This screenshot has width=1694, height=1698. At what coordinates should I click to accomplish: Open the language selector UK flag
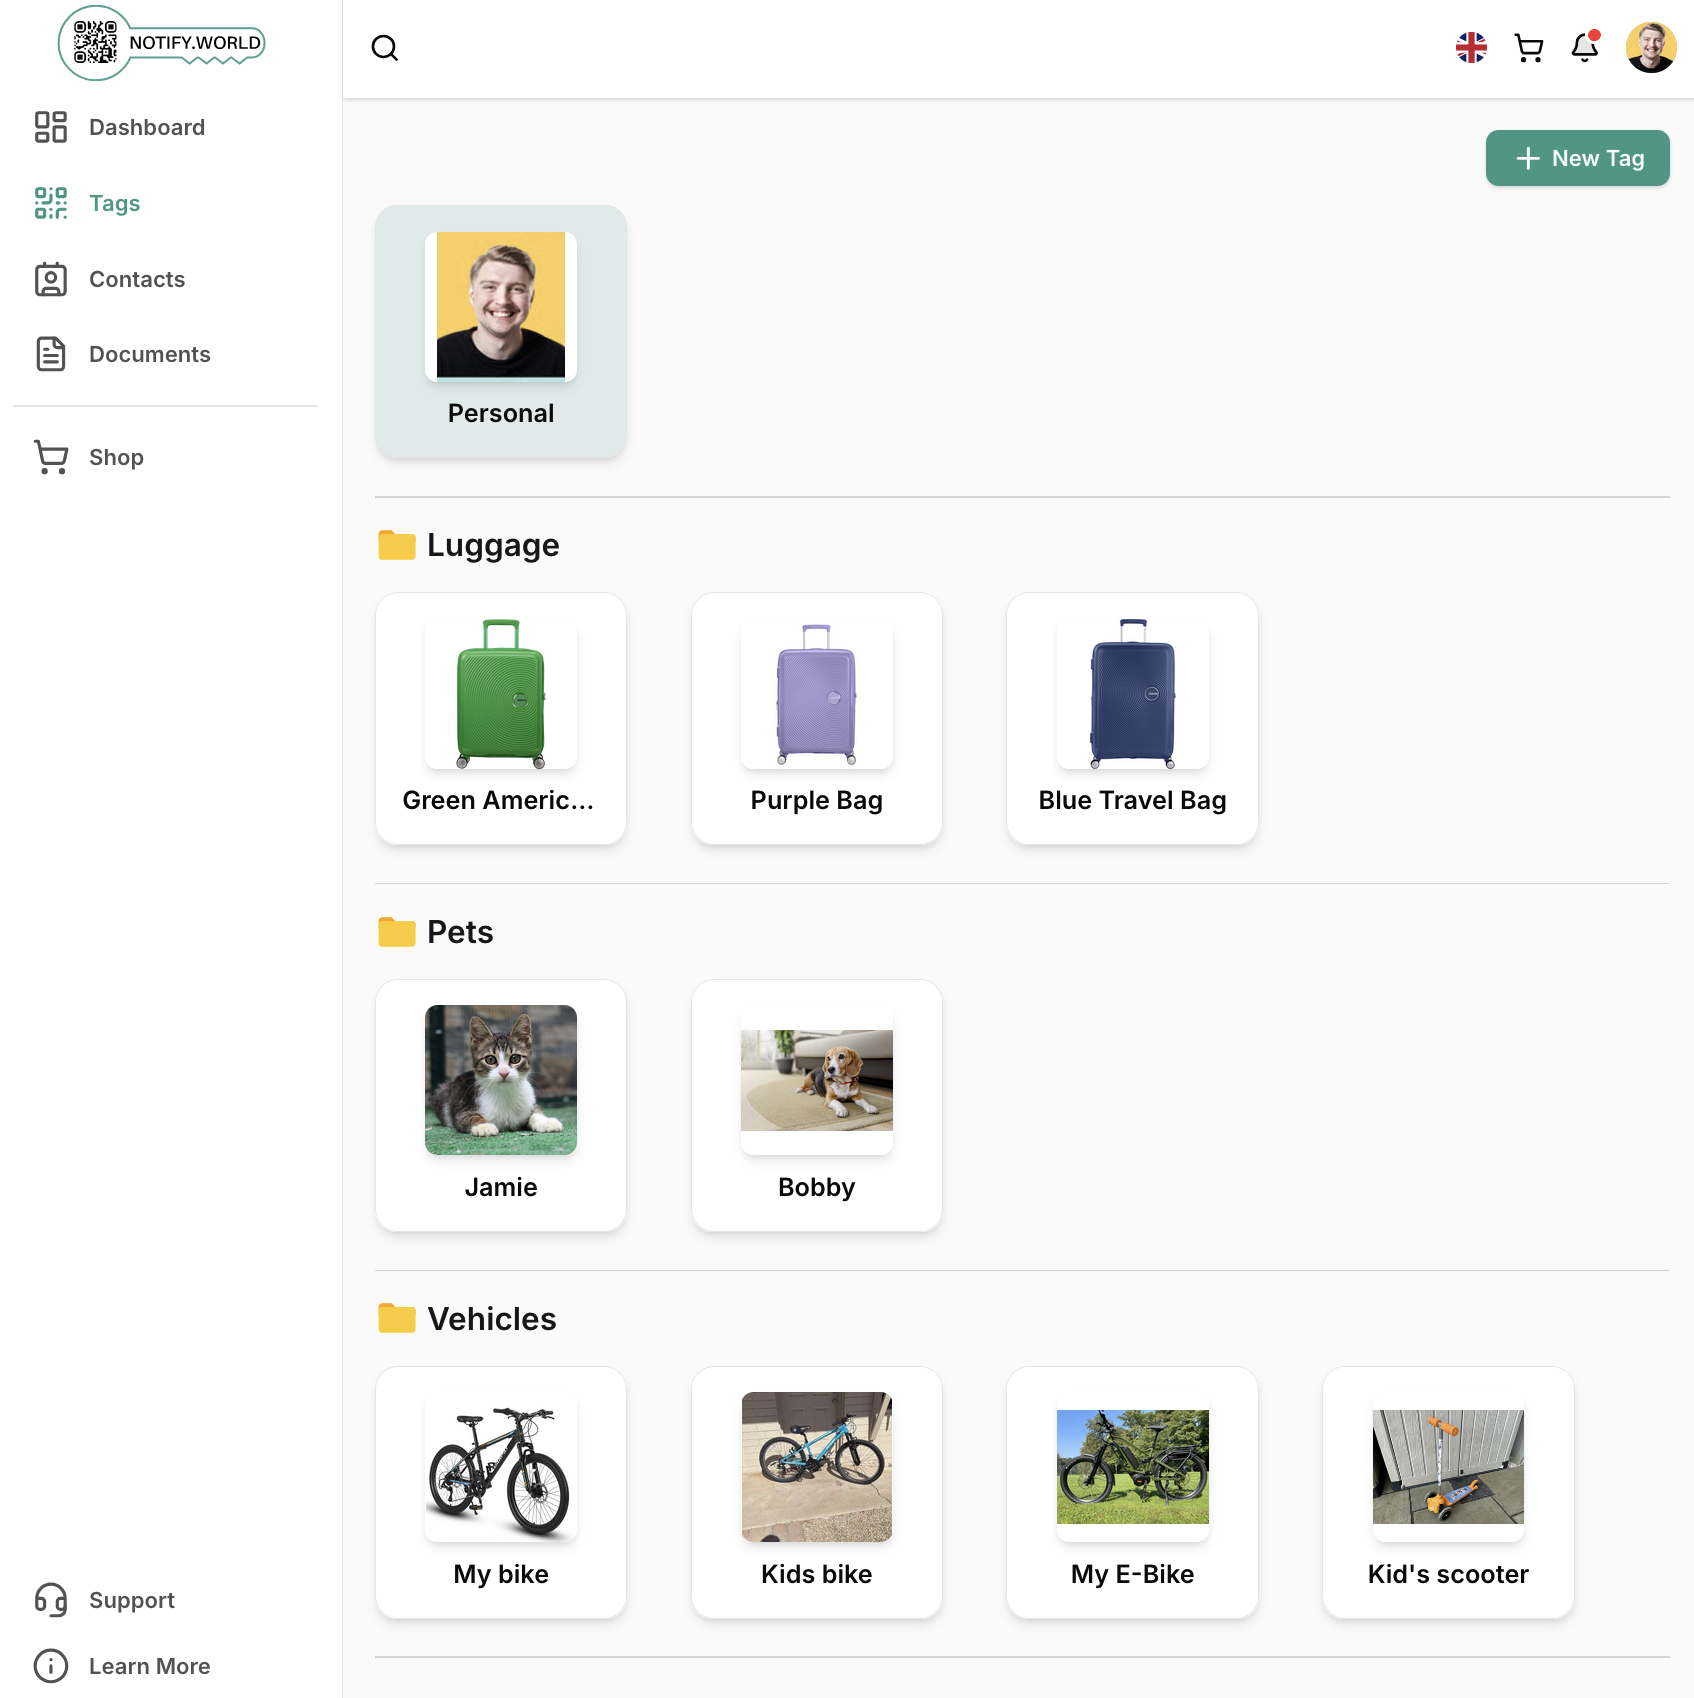point(1471,48)
